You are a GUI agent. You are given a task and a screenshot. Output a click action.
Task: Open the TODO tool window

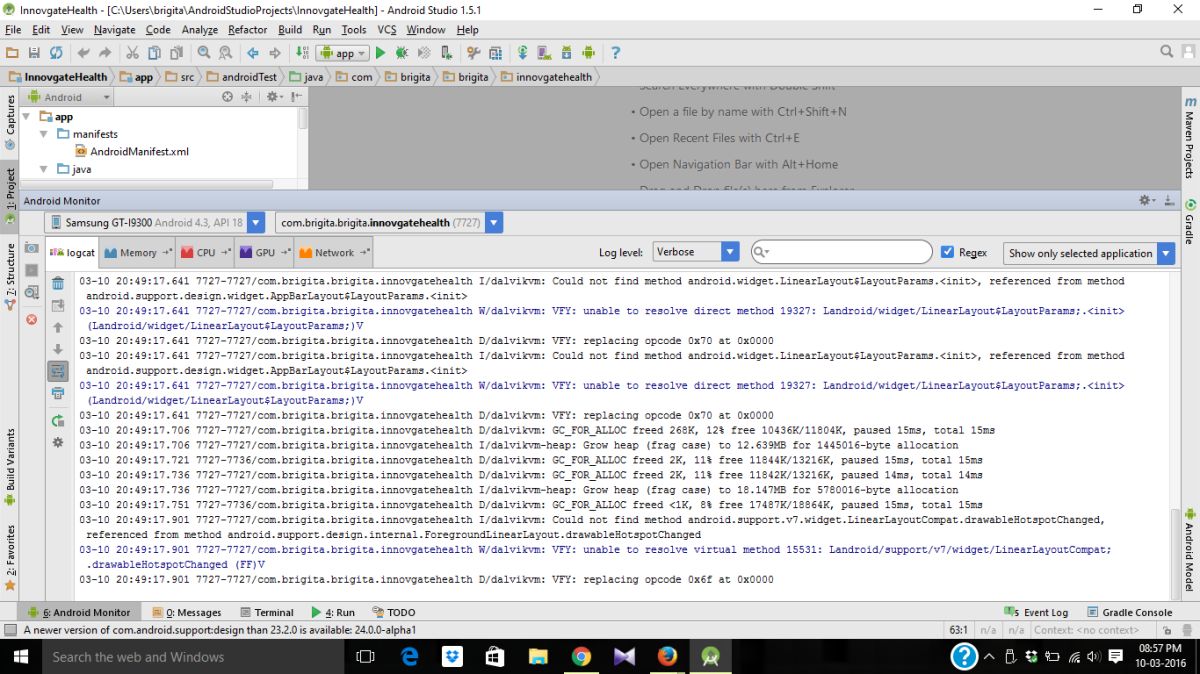394,612
